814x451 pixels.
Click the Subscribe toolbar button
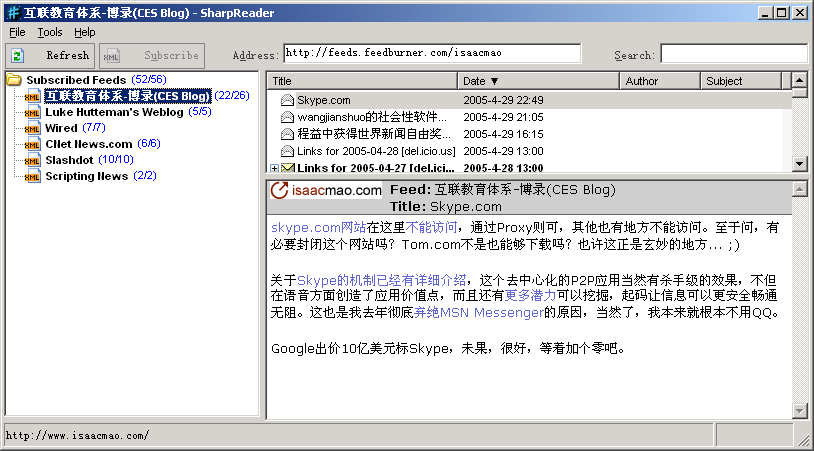[x=152, y=56]
